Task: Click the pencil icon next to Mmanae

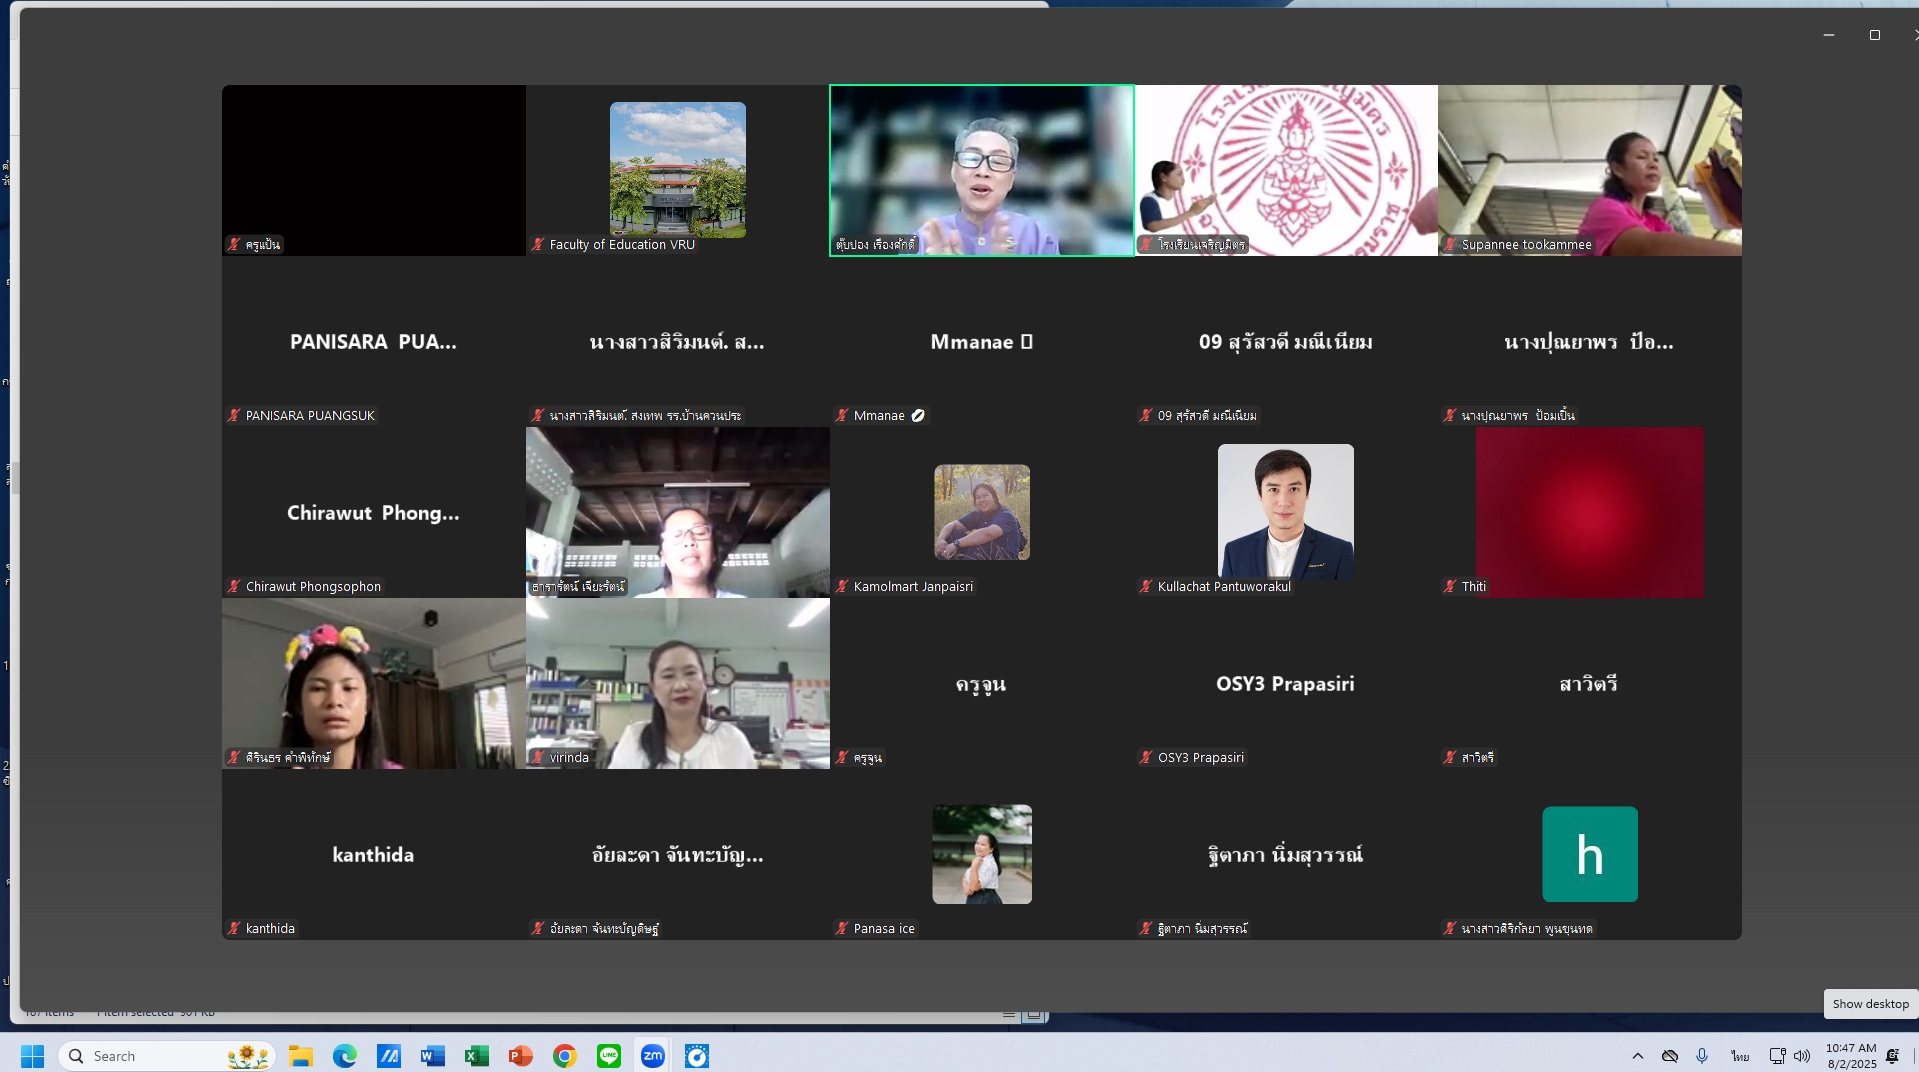Action: (918, 416)
